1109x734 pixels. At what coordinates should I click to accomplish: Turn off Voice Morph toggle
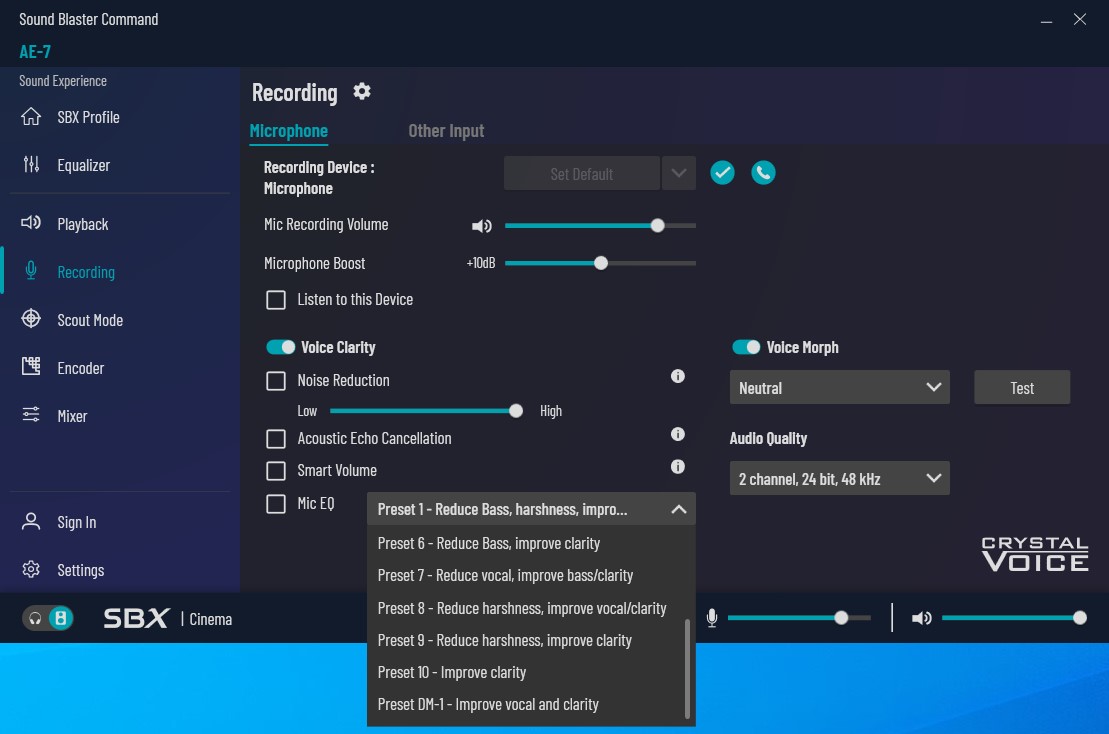[x=745, y=347]
